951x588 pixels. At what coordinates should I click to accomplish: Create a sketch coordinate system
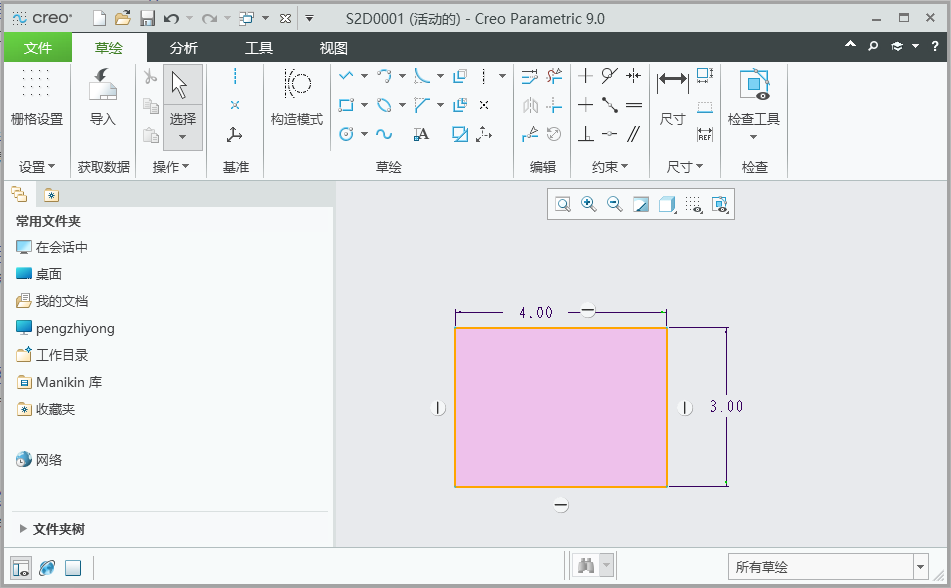484,134
